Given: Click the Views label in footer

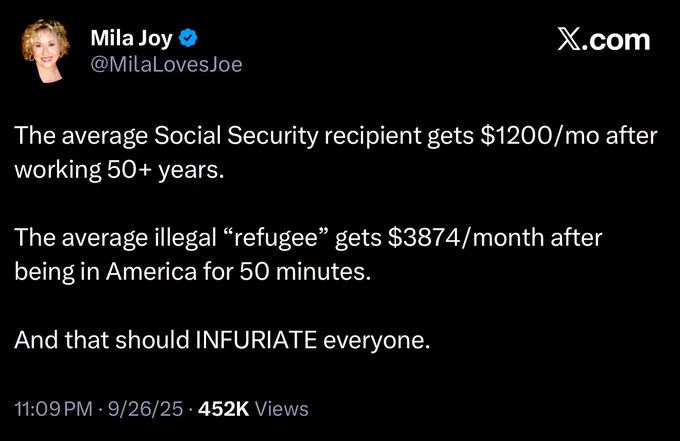Looking at the screenshot, I should click(281, 409).
